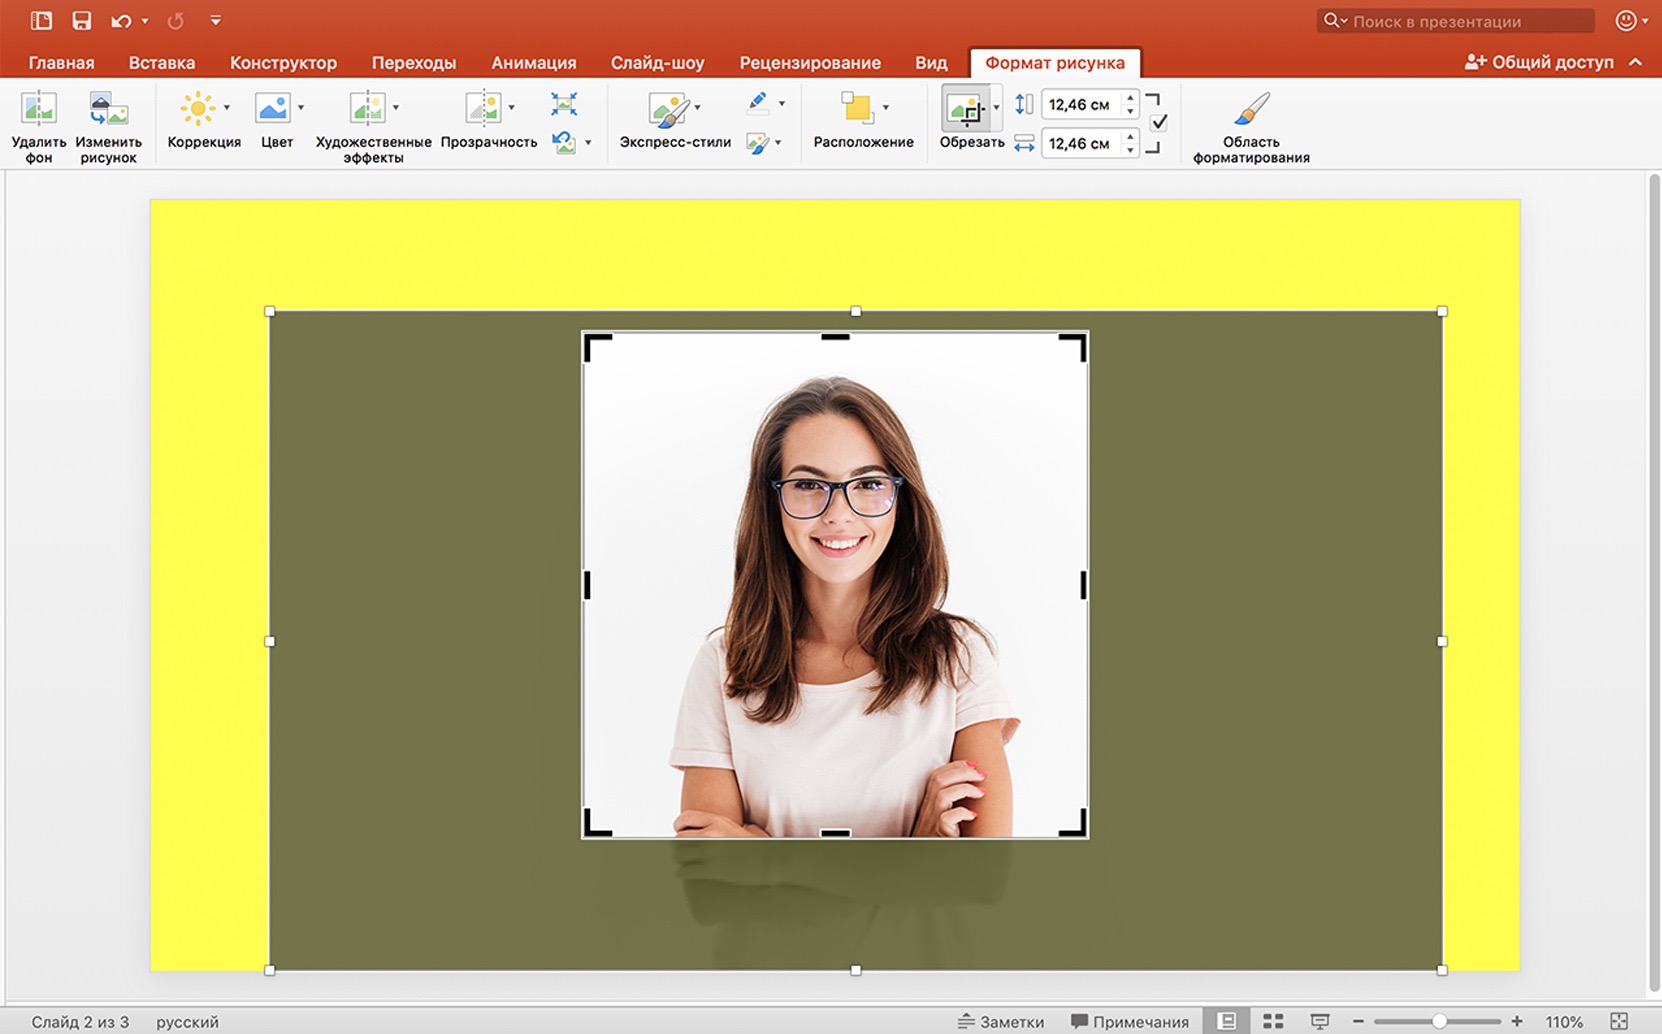
Task: Click the Вид tab
Action: (x=931, y=62)
